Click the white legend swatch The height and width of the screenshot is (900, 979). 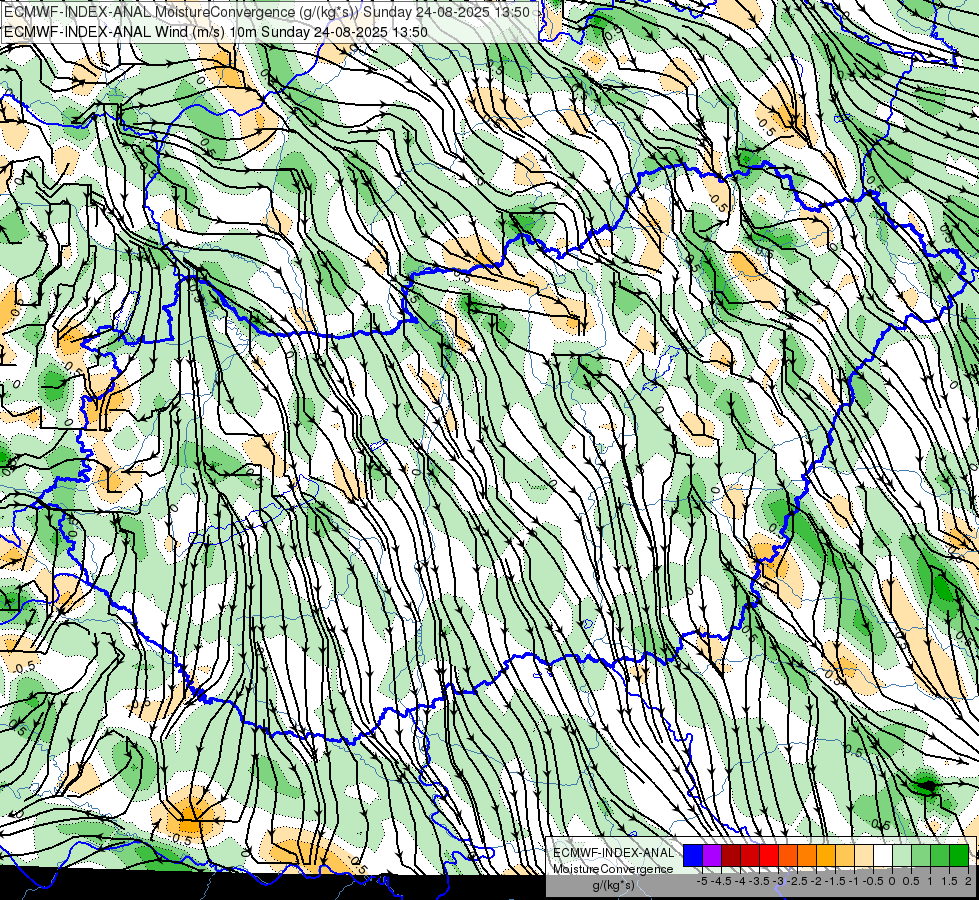click(883, 856)
